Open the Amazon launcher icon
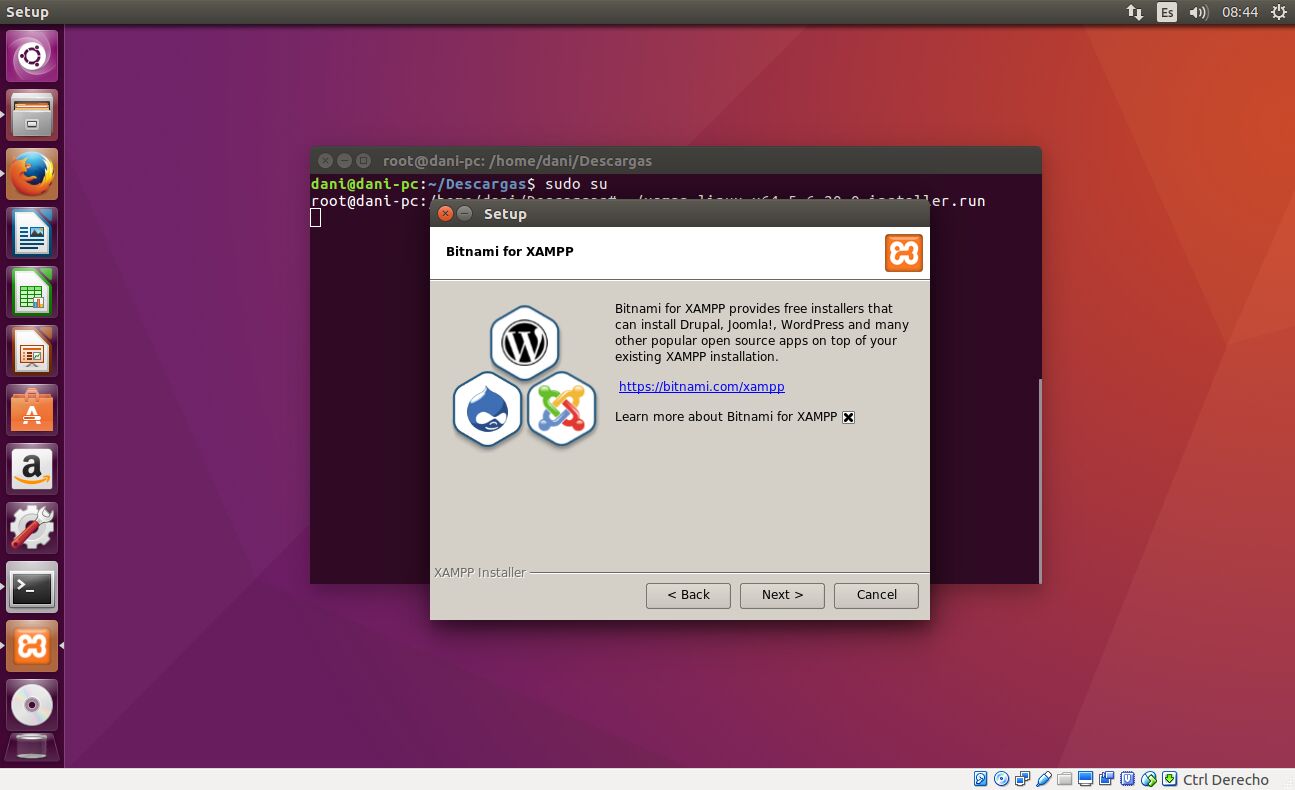Screen dimensions: 1295x790 [x=32, y=469]
